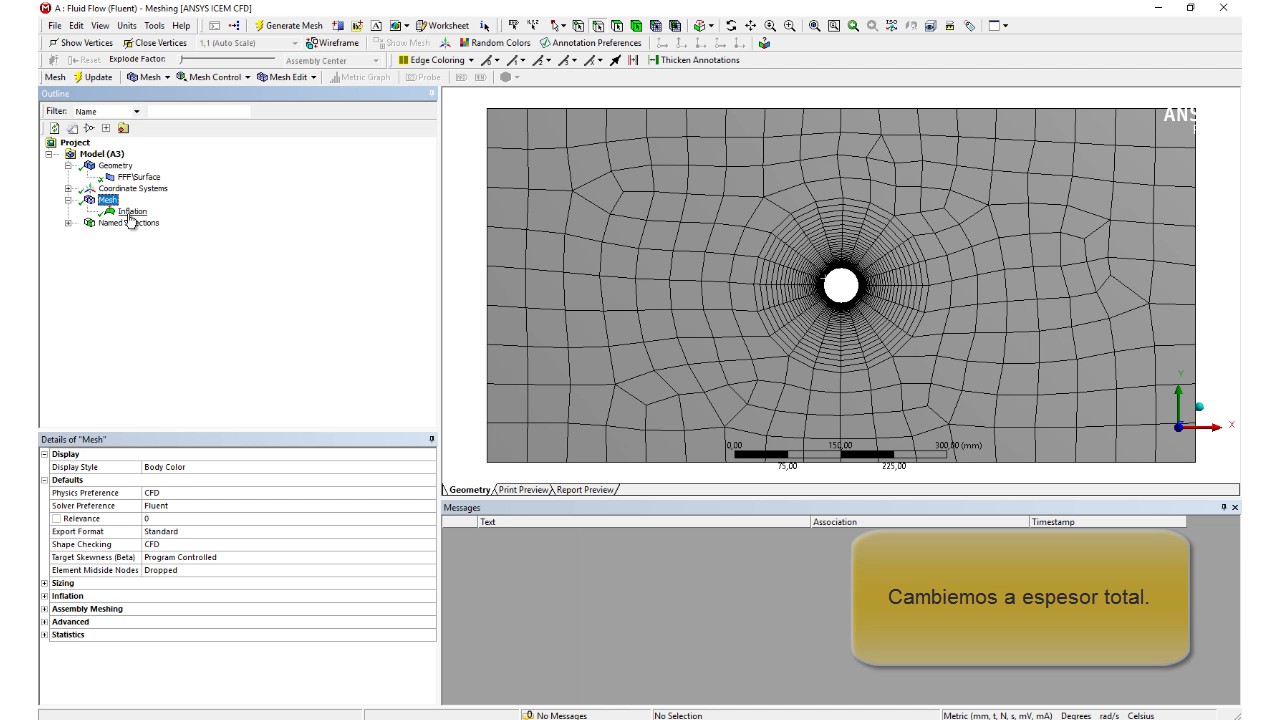Toggle Close Vertices
1280x720 pixels.
[x=155, y=43]
